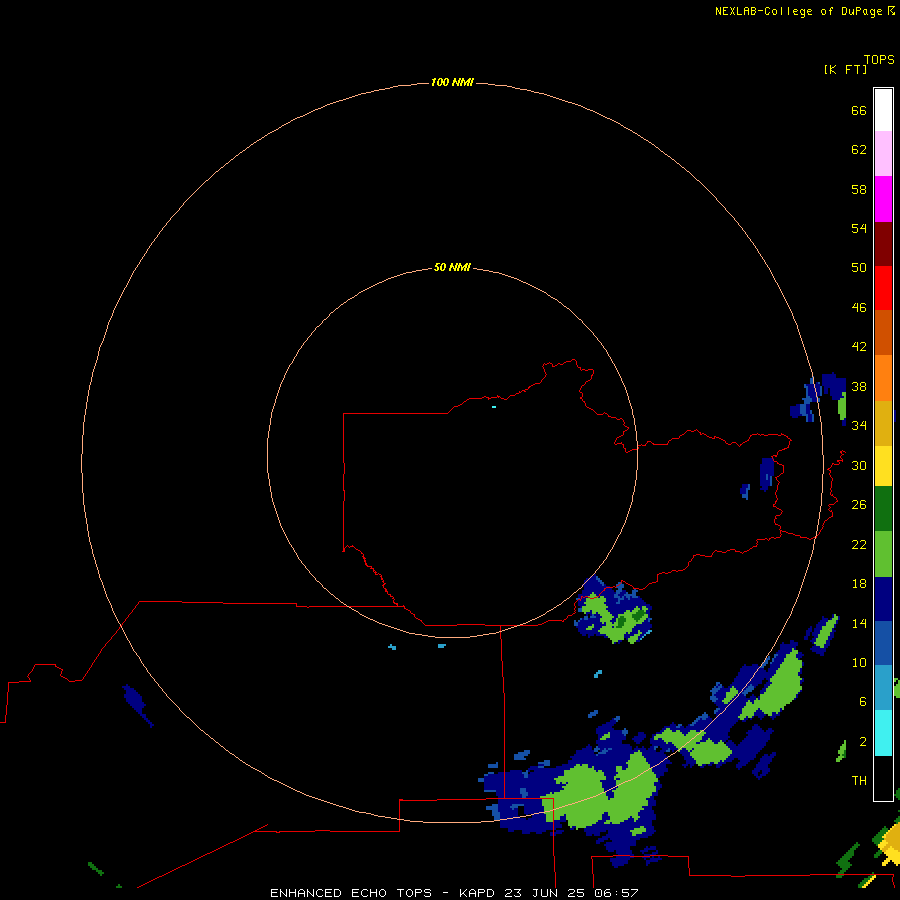Viewport: 900px width, 900px height.
Task: Click the 10 value on the scale
Action: [x=859, y=662]
